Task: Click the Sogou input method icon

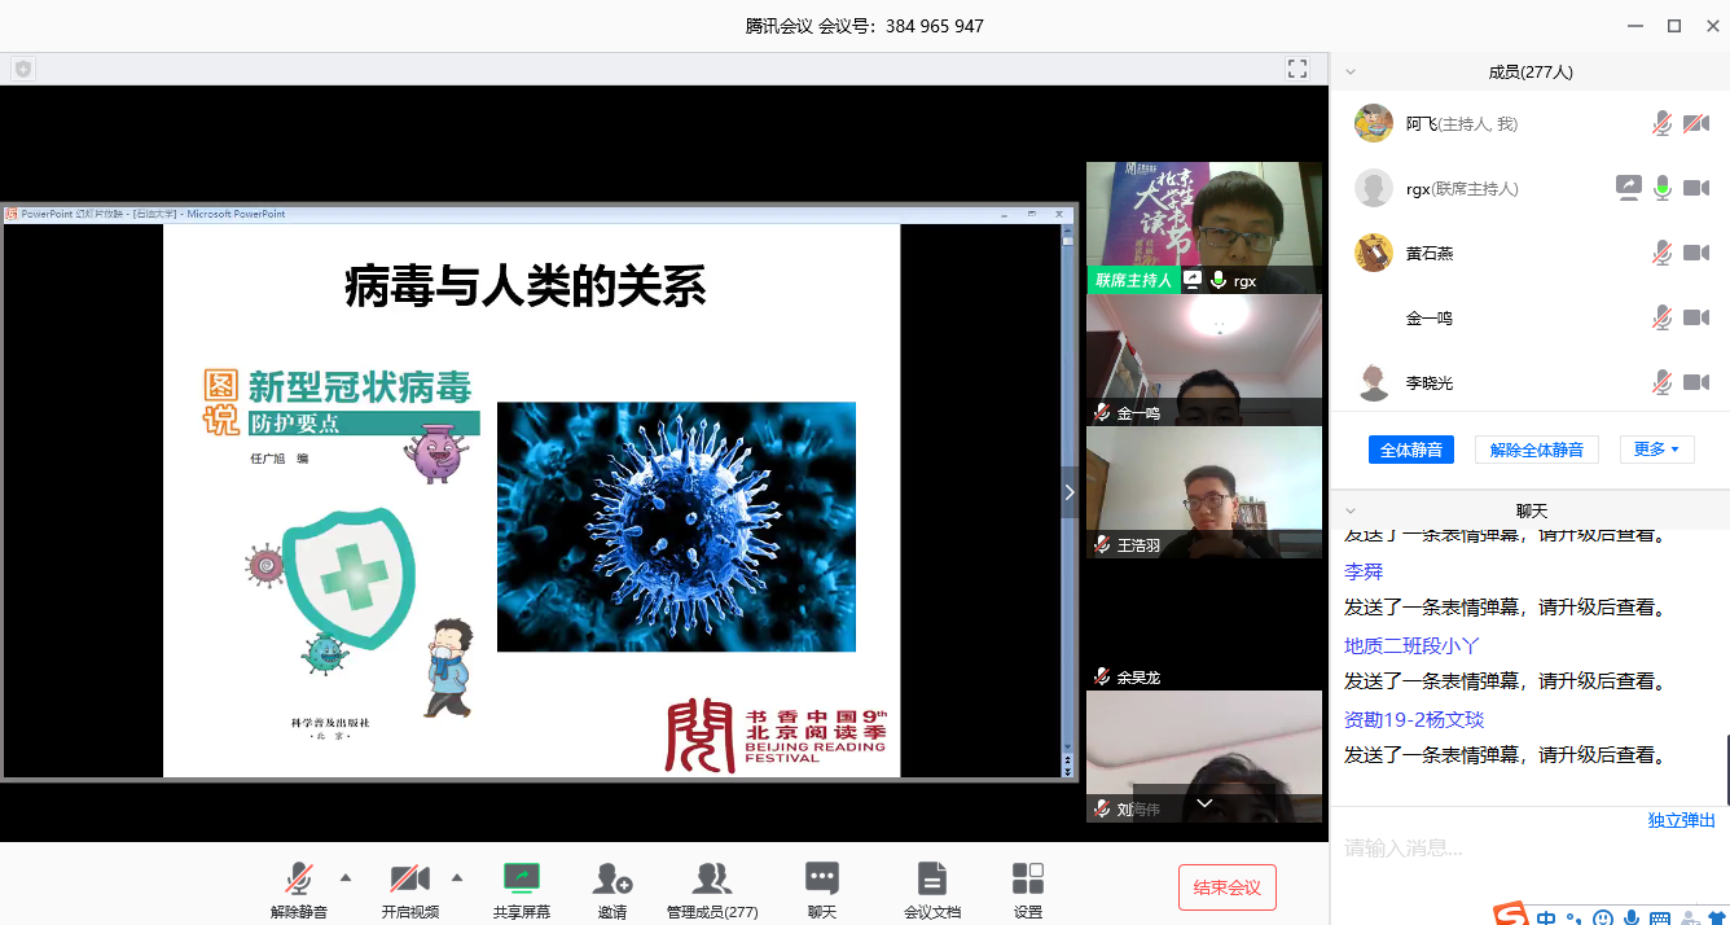Action: click(1510, 913)
